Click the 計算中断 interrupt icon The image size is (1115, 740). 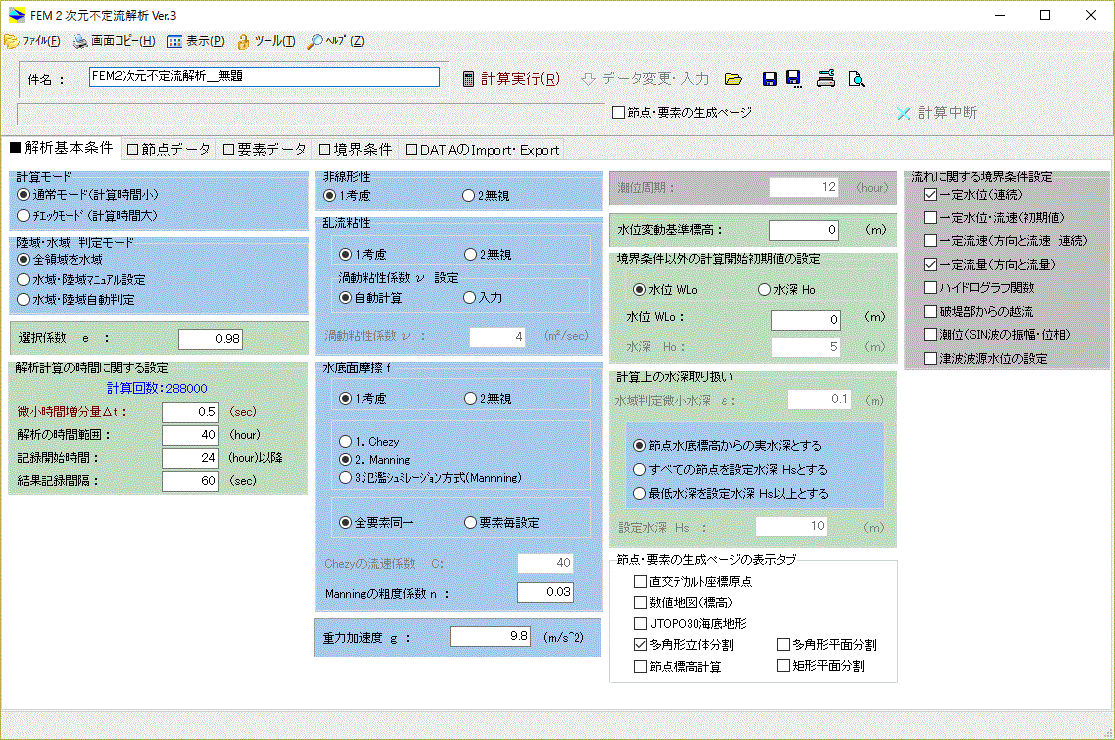(903, 113)
